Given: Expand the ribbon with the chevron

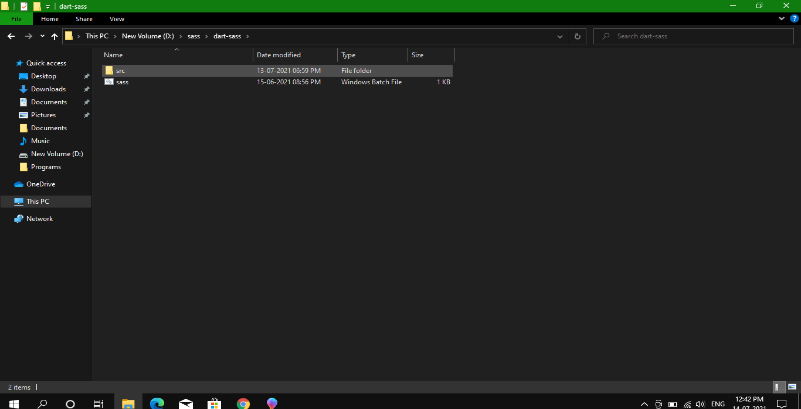Looking at the screenshot, I should click(781, 18).
